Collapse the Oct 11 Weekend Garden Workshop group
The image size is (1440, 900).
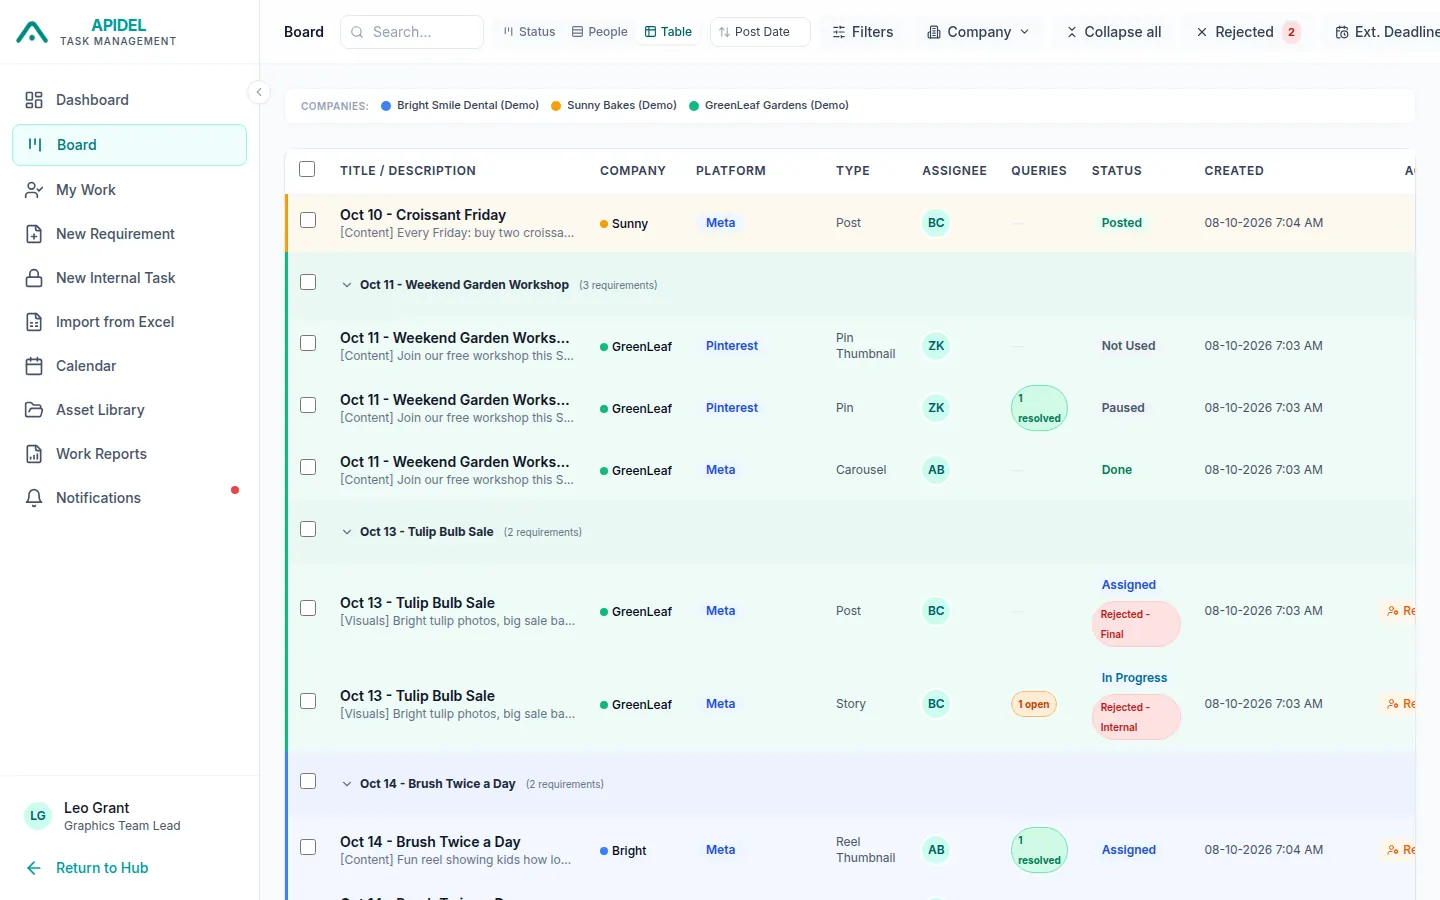pyautogui.click(x=347, y=285)
